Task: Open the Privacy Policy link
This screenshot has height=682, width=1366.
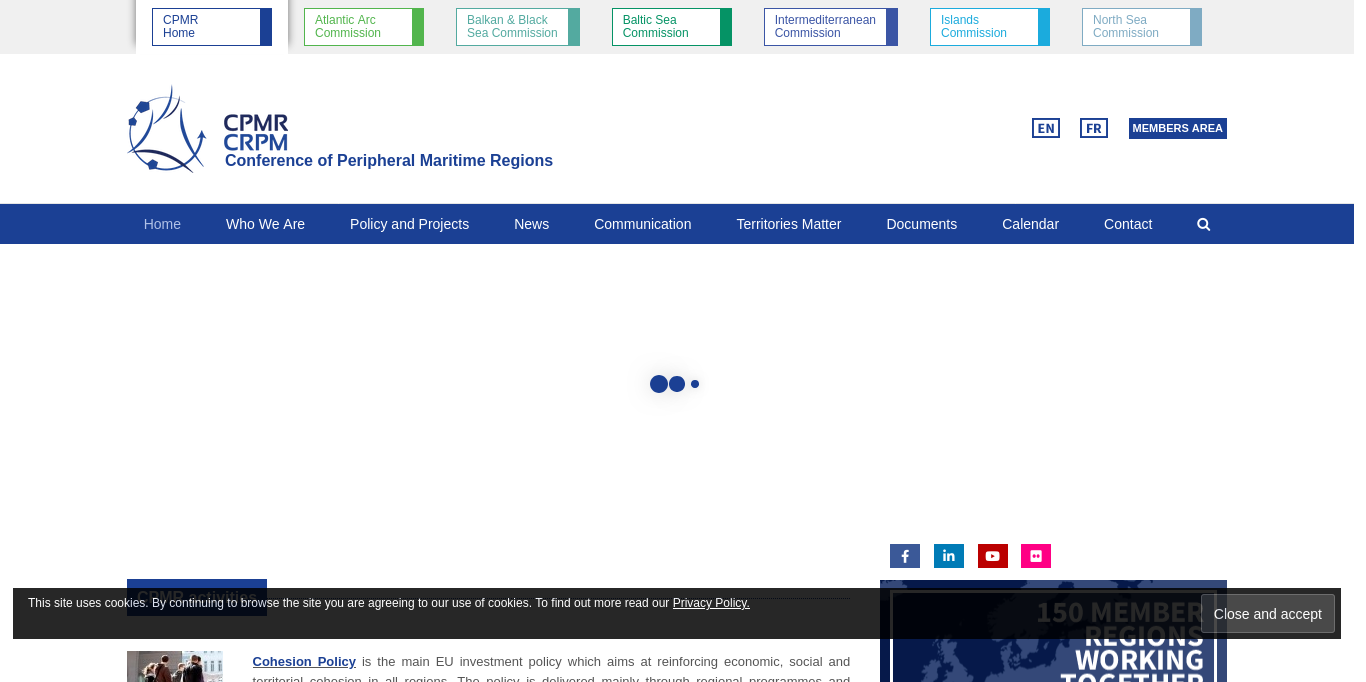Action: click(x=711, y=603)
